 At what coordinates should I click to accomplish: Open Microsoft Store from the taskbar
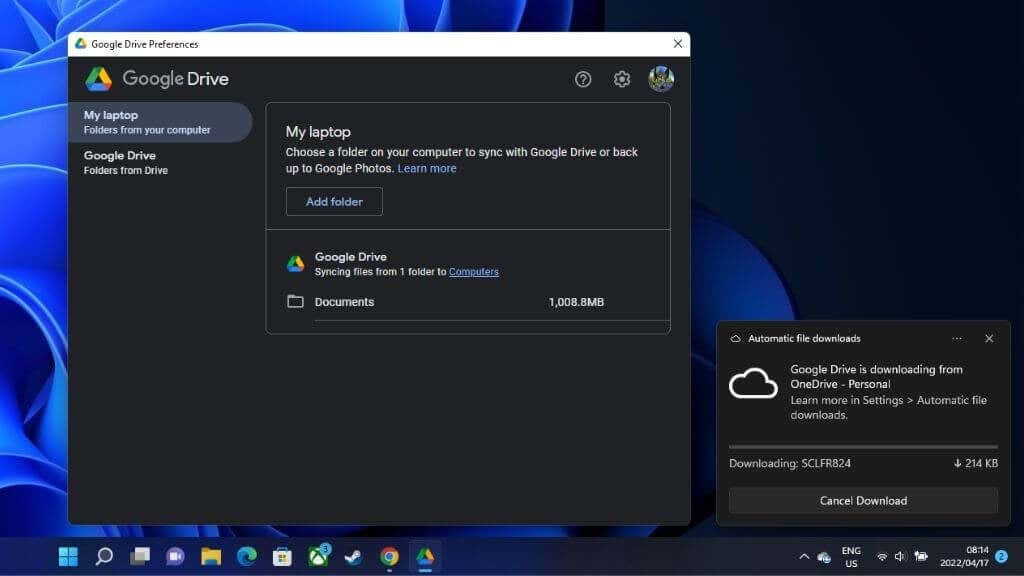coord(282,556)
